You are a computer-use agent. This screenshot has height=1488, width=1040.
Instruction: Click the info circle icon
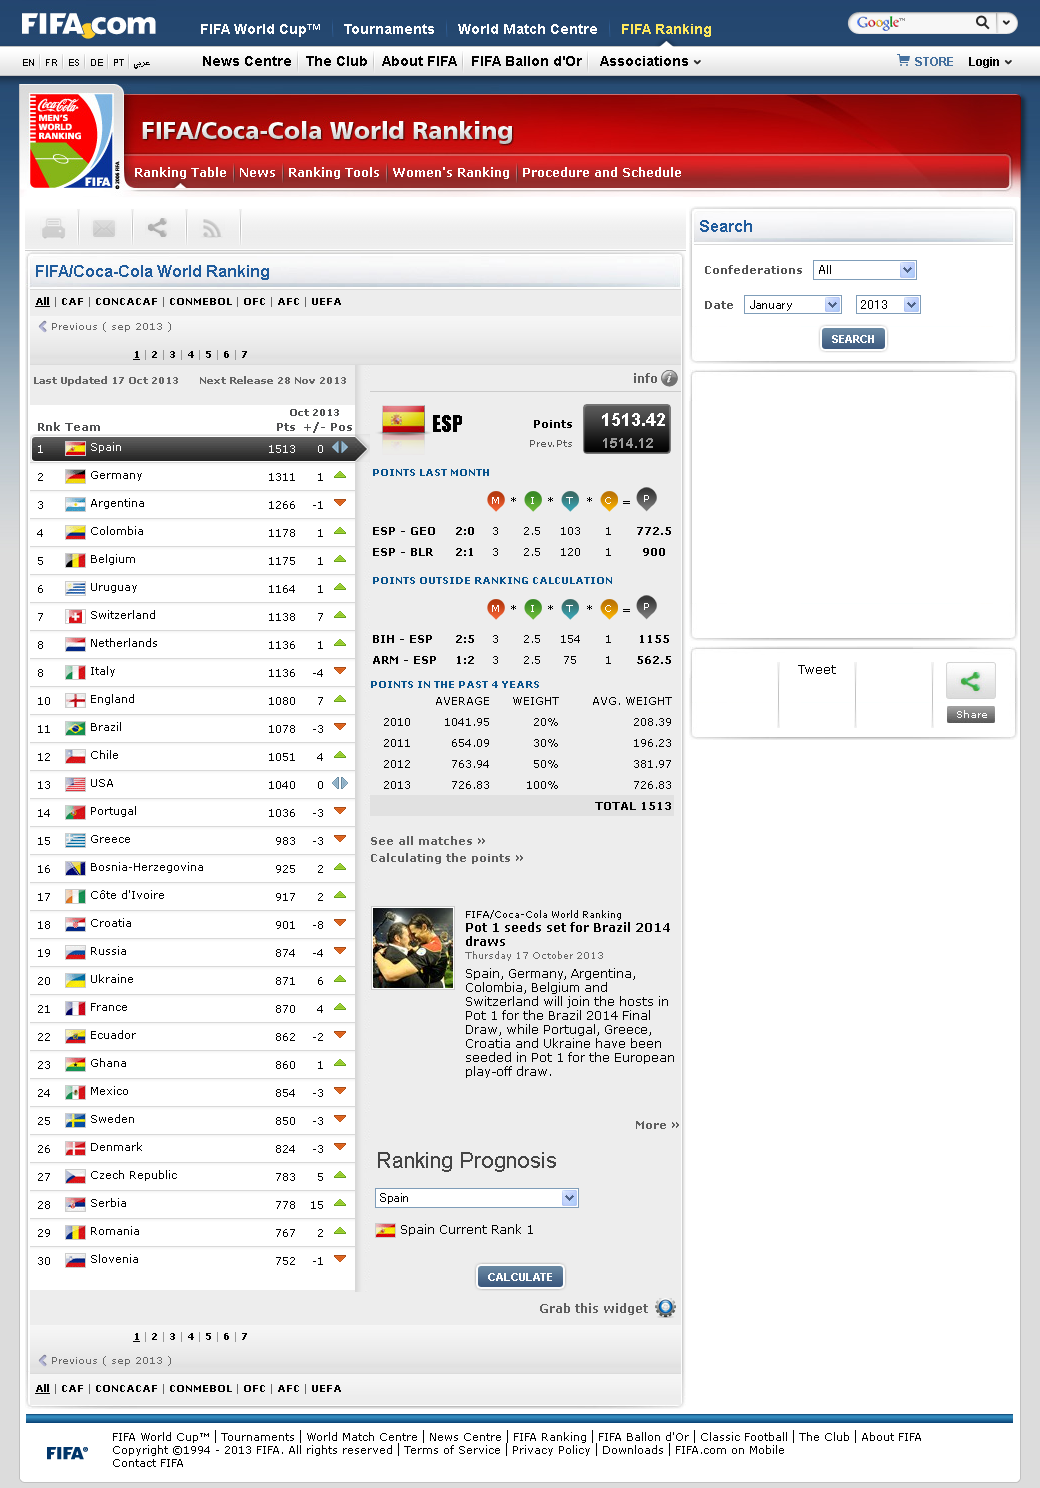(x=669, y=378)
